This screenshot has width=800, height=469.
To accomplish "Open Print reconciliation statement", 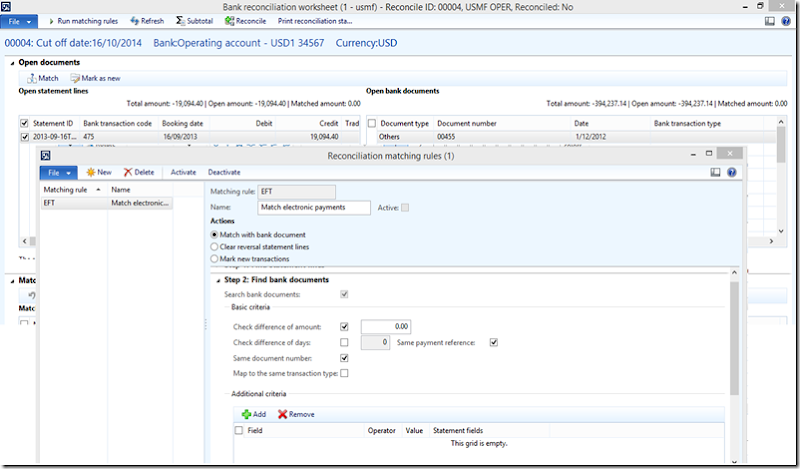I will 315,21.
